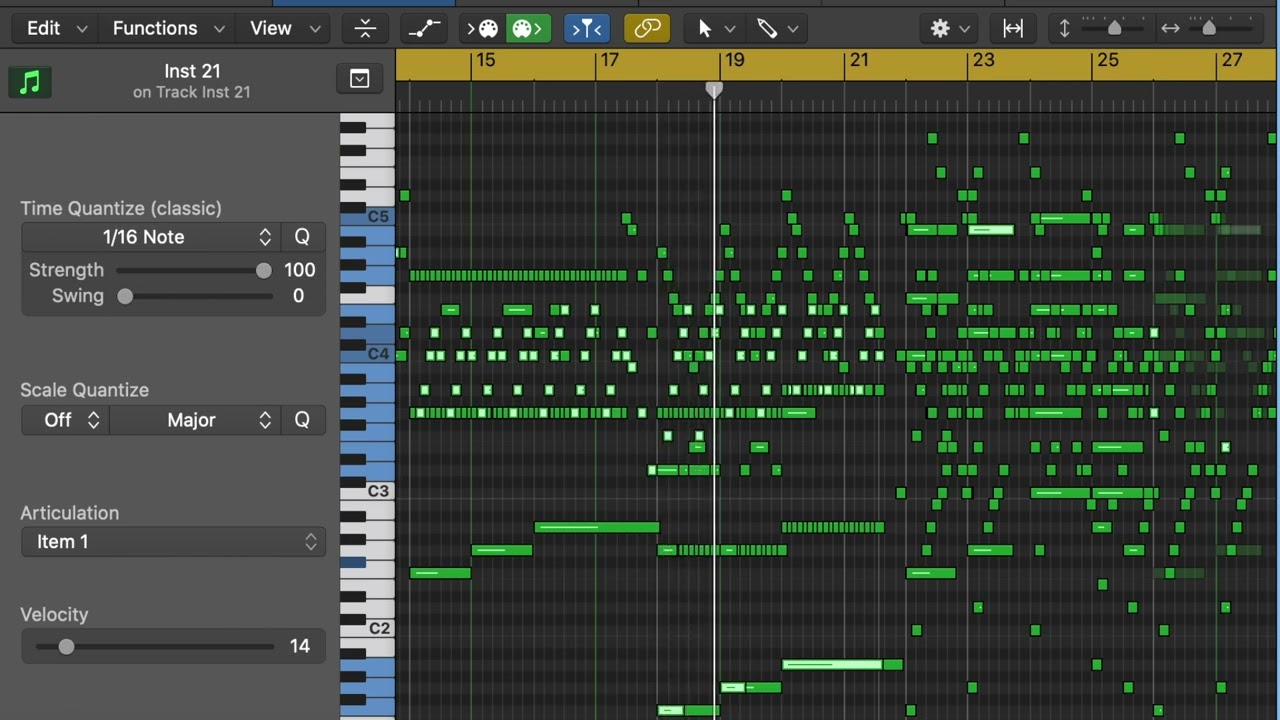Open the 1/16 Note quantize dropdown
The width and height of the screenshot is (1280, 720).
pyautogui.click(x=150, y=237)
